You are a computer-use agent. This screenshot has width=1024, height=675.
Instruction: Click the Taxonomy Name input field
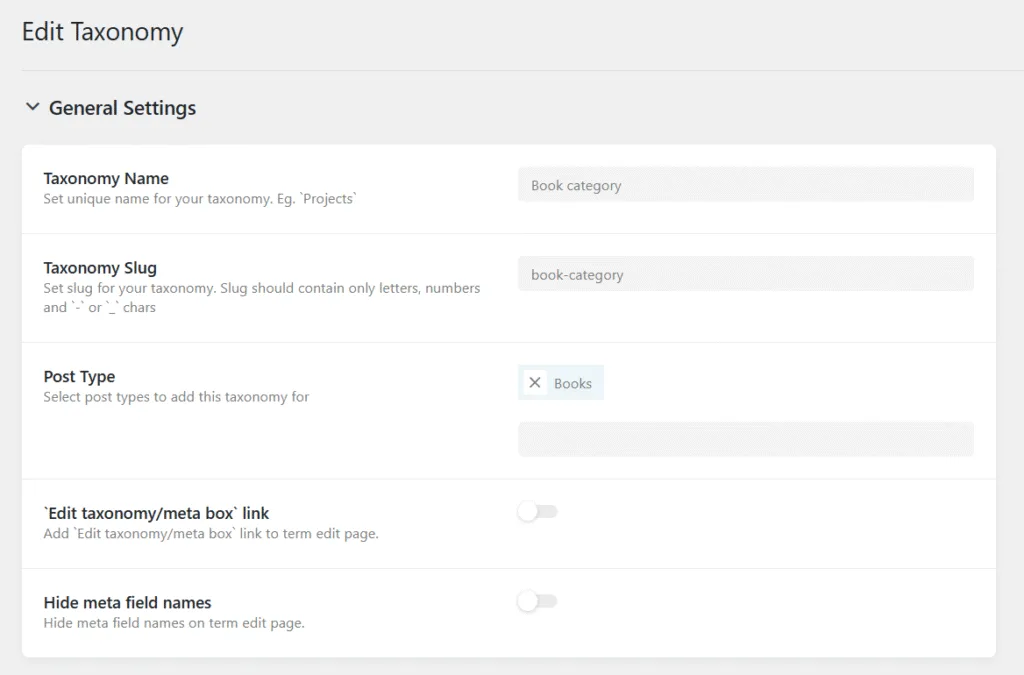tap(745, 185)
